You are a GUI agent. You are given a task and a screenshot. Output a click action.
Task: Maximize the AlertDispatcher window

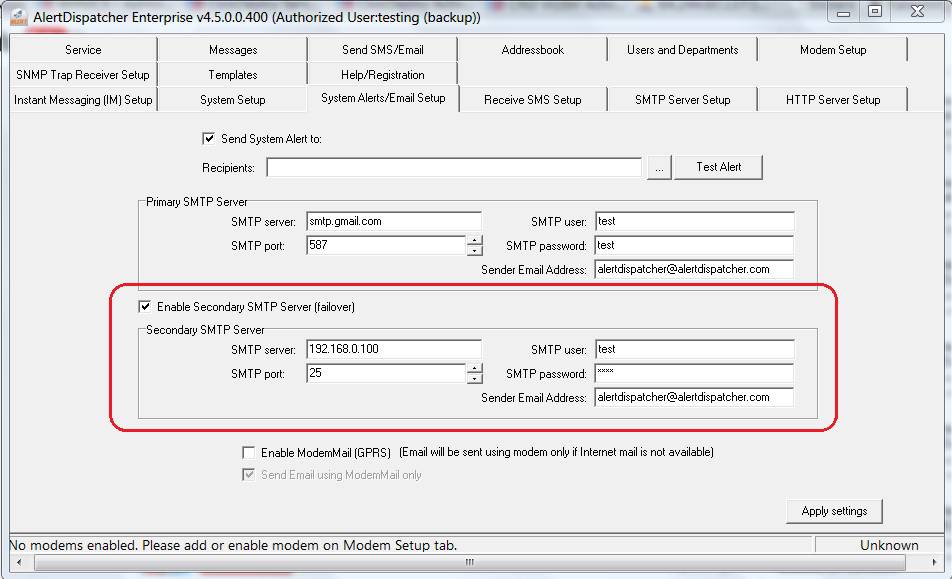tap(874, 12)
